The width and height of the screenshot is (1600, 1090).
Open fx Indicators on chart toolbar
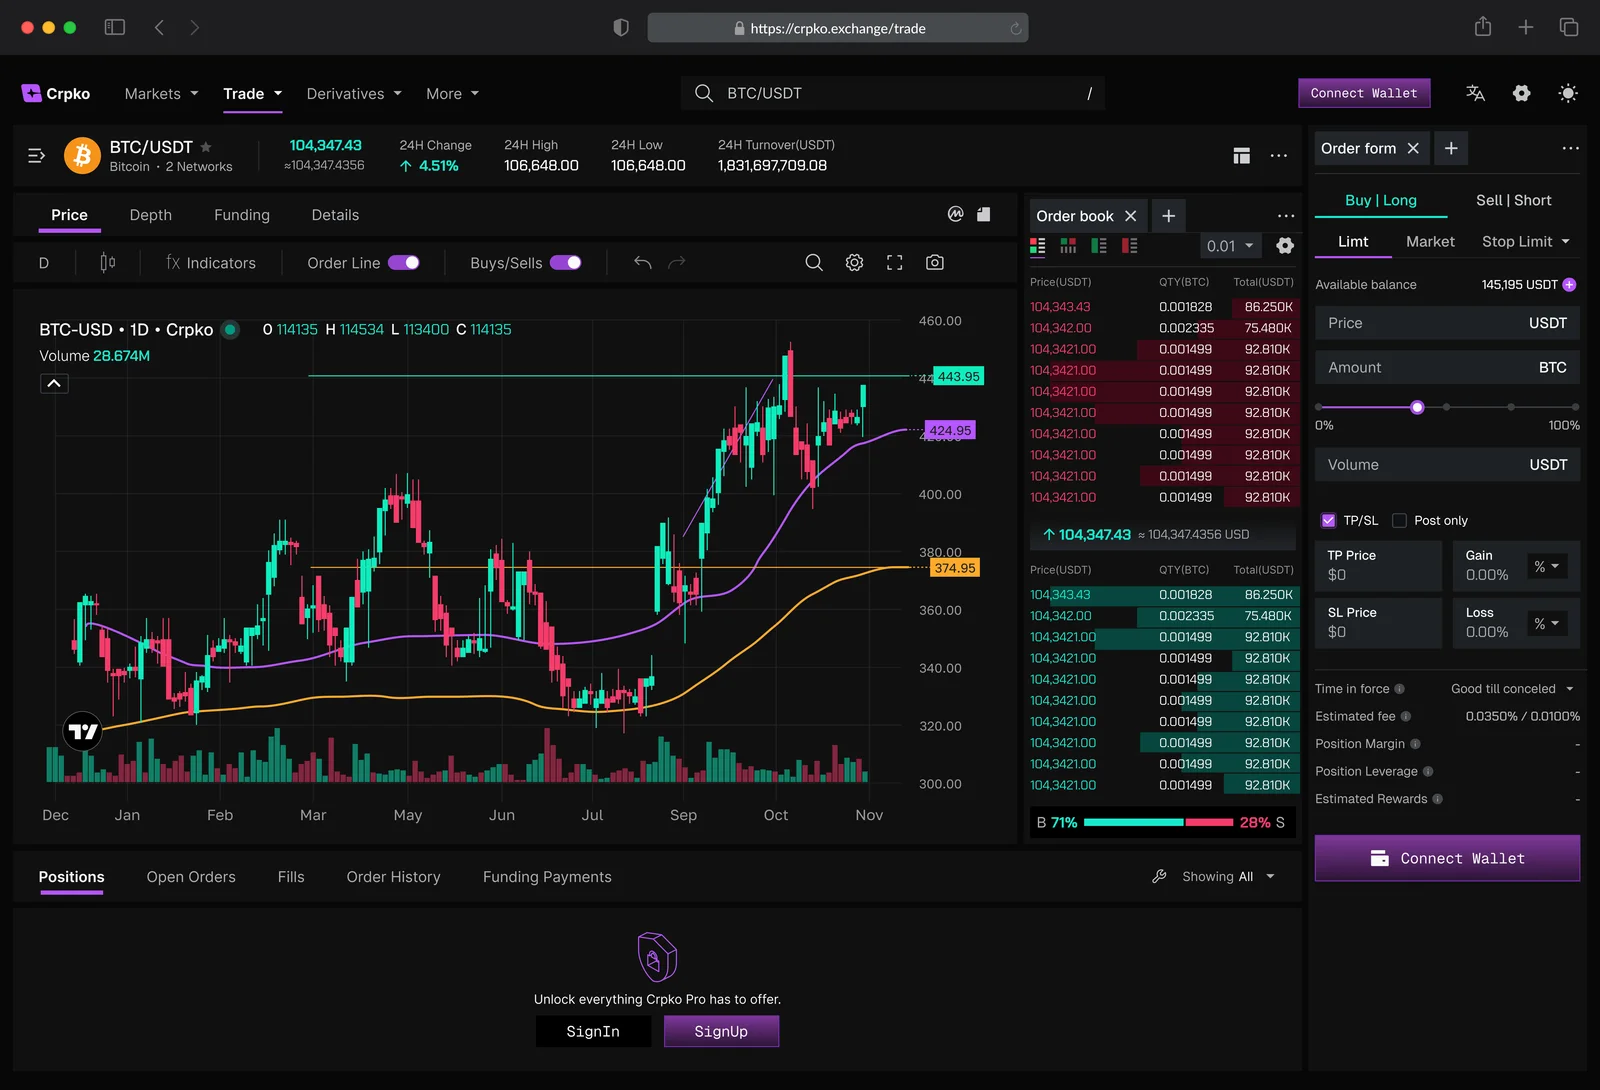click(211, 262)
